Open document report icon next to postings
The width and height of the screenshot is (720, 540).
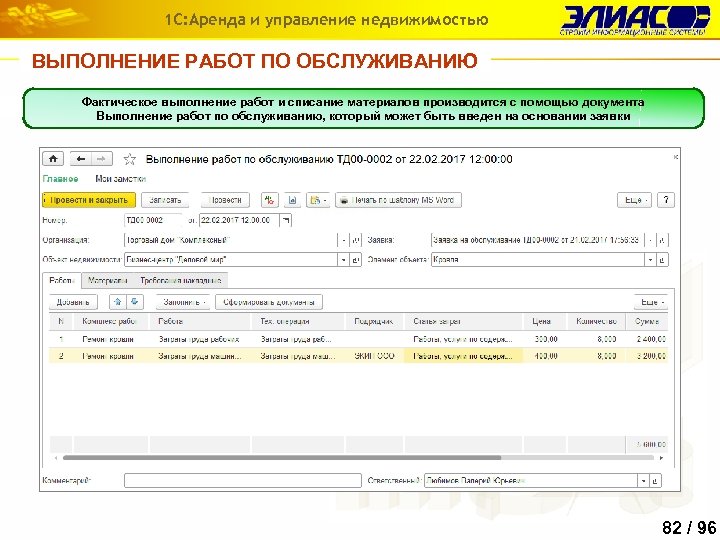click(292, 200)
